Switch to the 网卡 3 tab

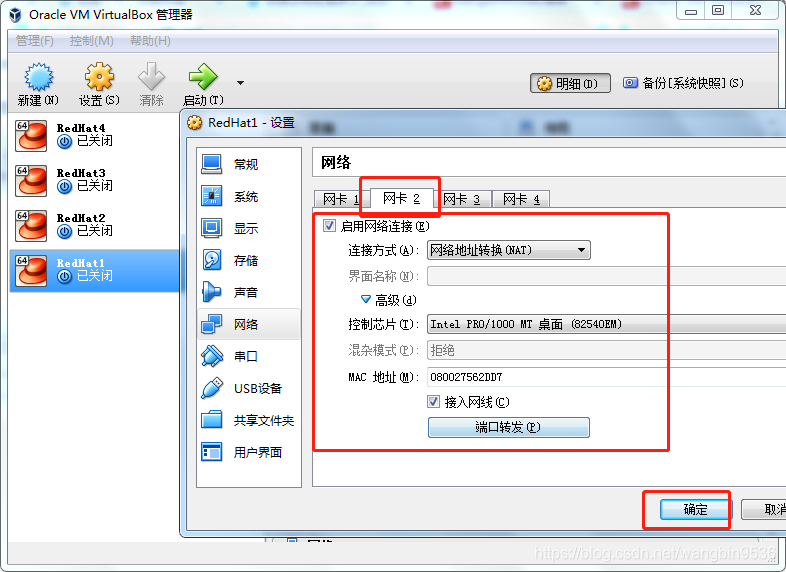[462, 199]
